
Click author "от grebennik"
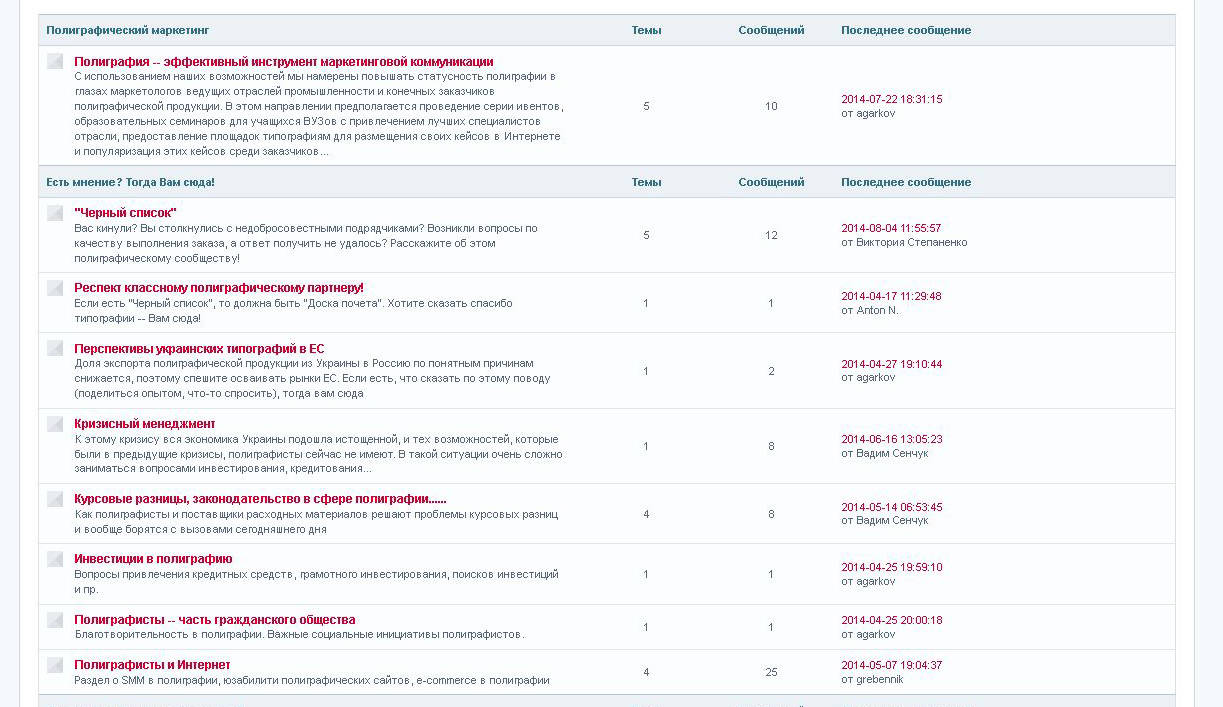click(x=872, y=679)
